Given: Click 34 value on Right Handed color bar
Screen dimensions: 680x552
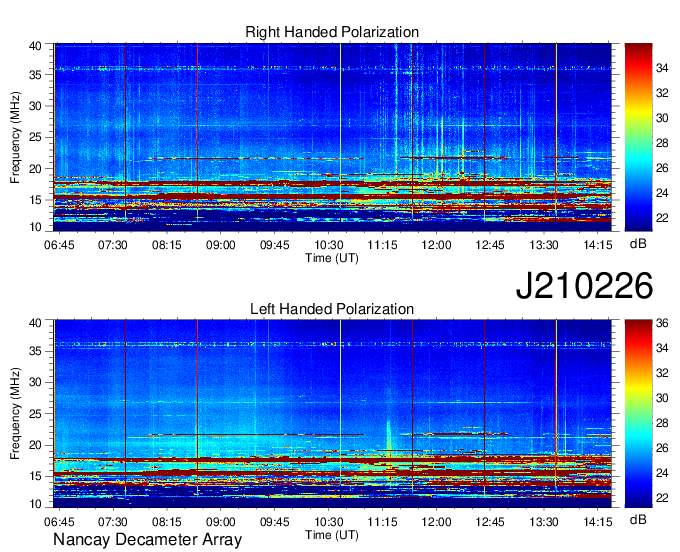Looking at the screenshot, I should point(662,68).
